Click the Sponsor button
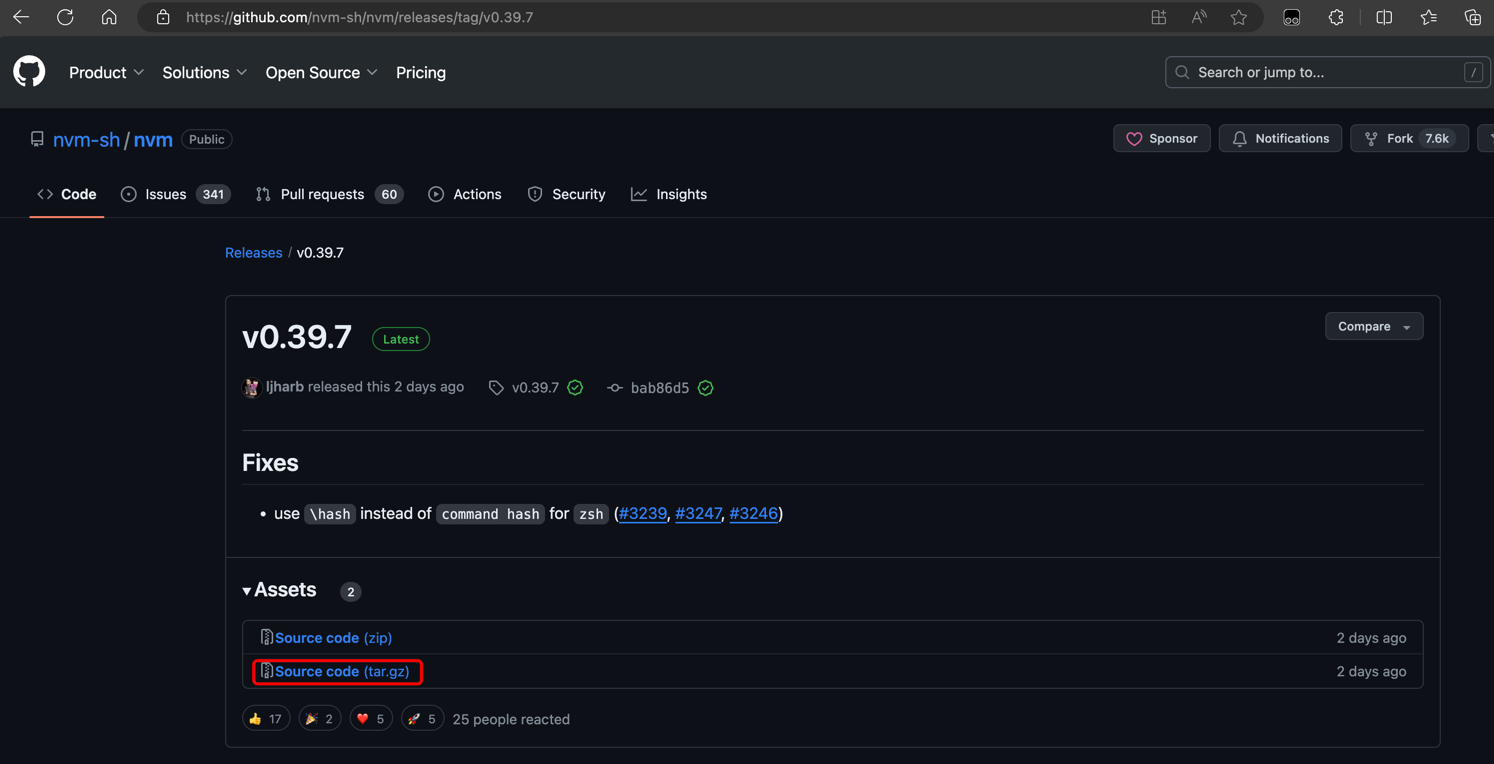 tap(1162, 138)
